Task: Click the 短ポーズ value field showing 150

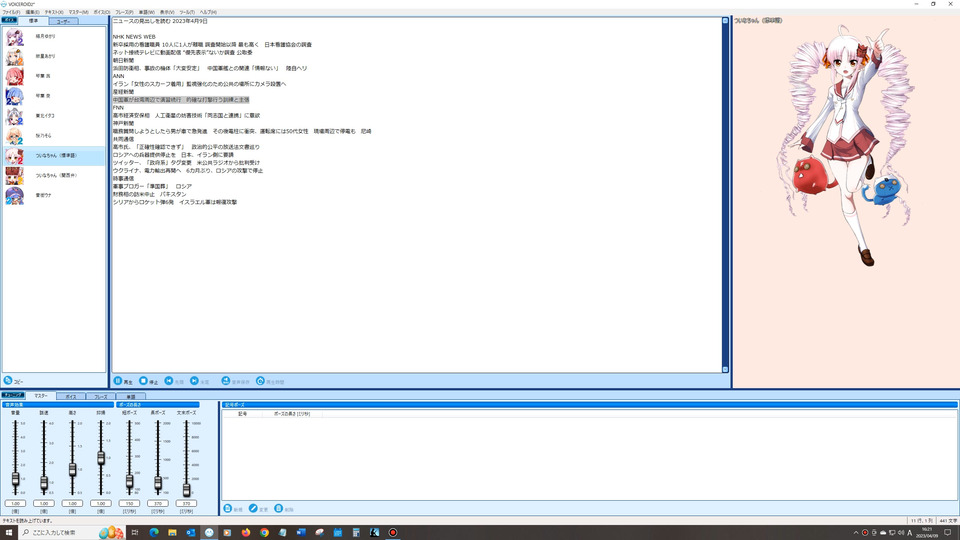Action: (129, 503)
